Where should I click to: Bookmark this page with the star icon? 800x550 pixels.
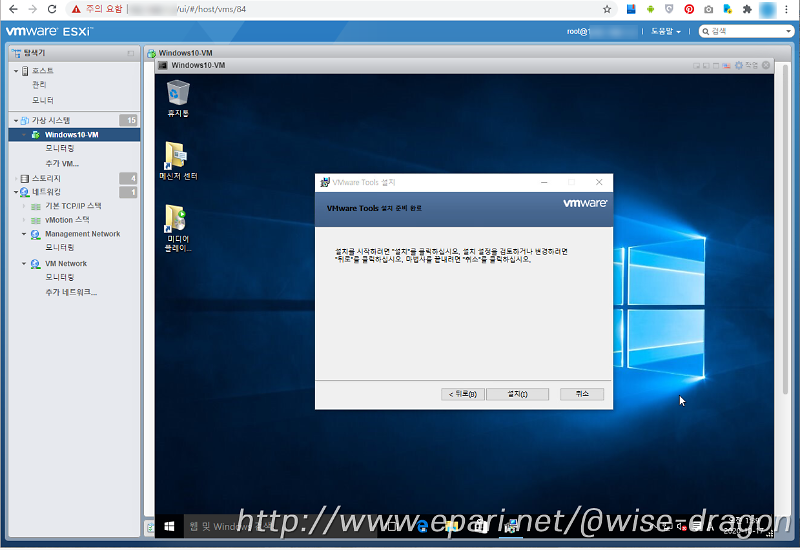[x=607, y=9]
